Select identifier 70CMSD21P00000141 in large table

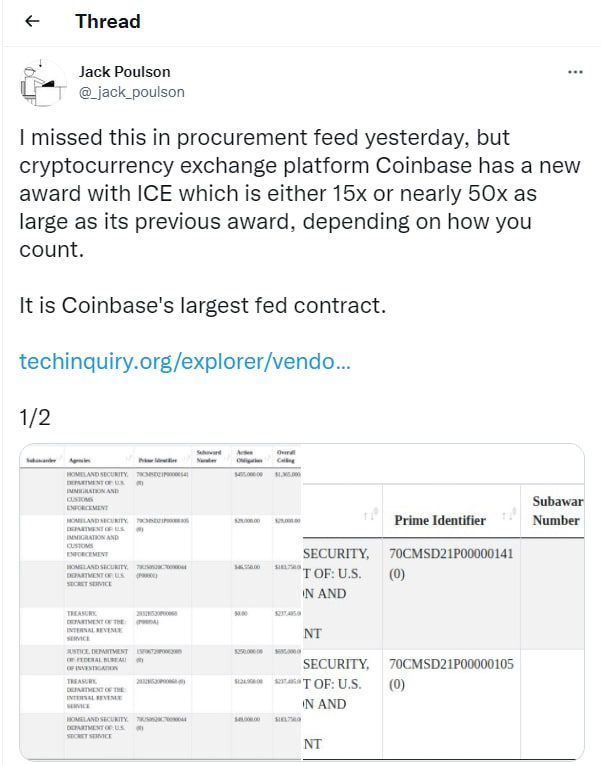[451, 554]
